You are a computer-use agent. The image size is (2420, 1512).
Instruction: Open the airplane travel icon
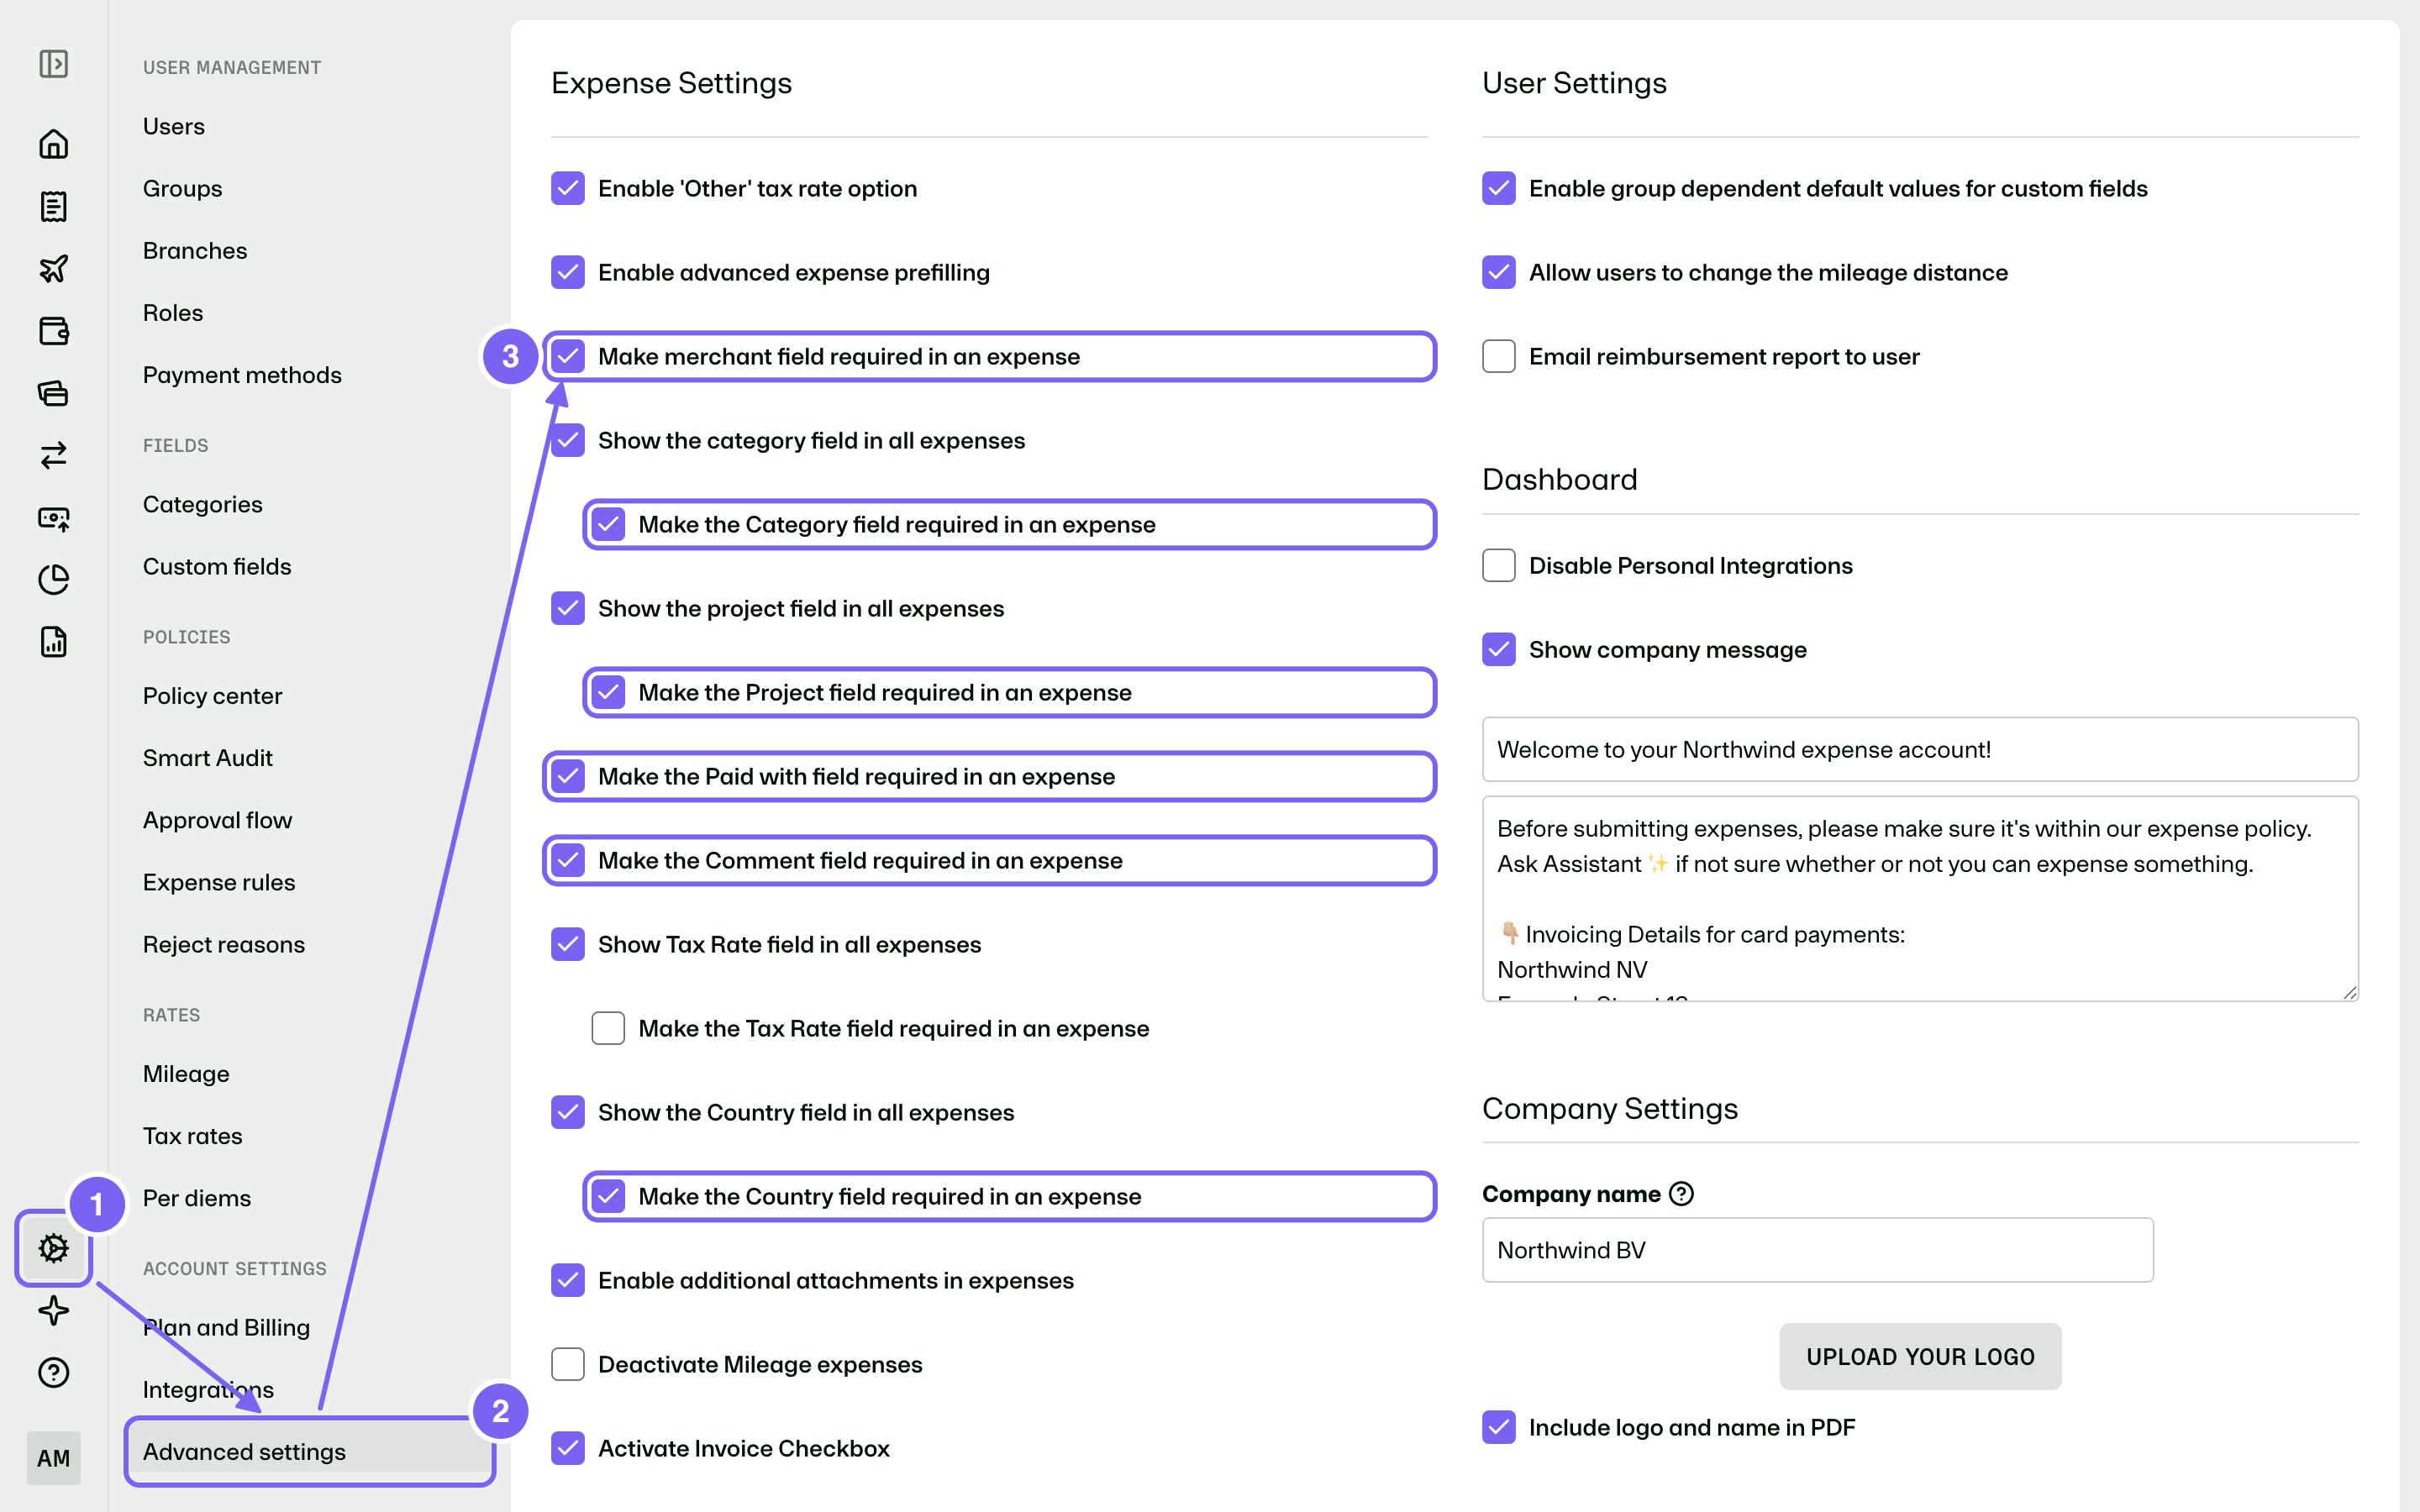pos(53,268)
